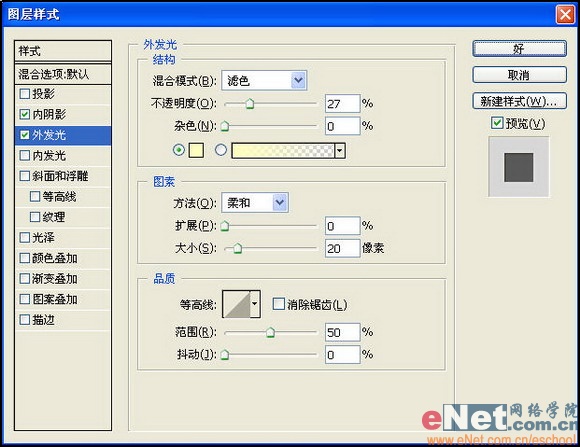
Task: Select the solid color radio button
Action: pos(179,150)
